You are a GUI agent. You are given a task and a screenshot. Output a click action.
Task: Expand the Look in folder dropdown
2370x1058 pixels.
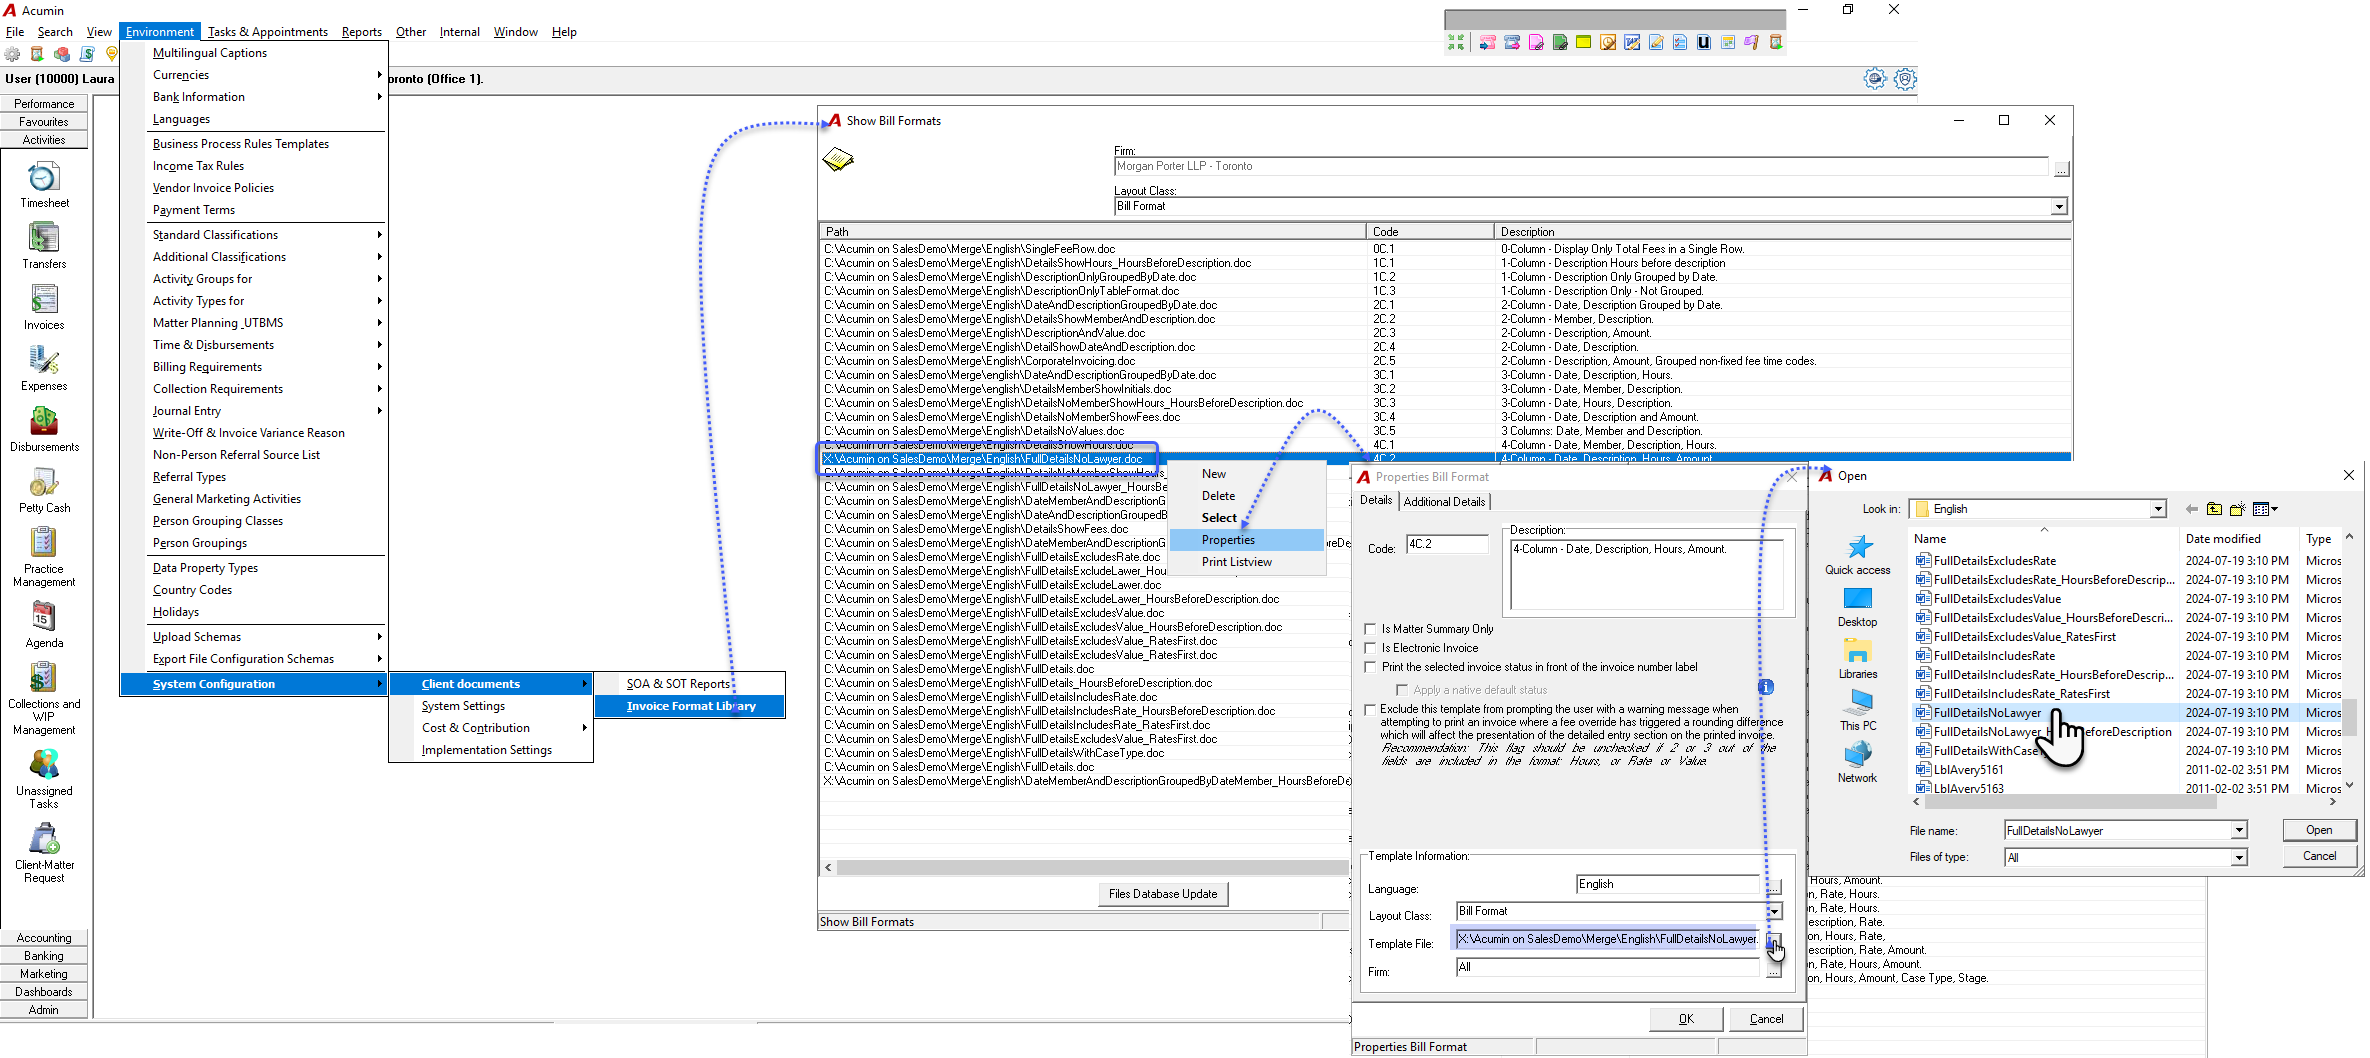(x=2158, y=509)
